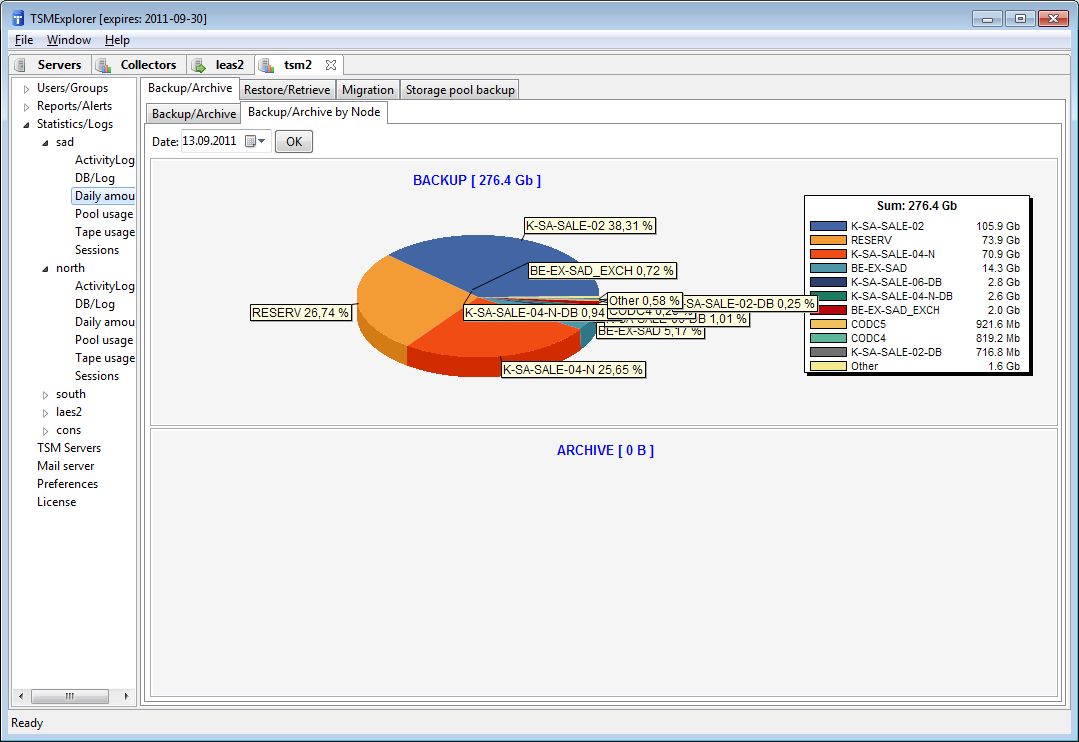
Task: Expand the south server node
Action: pyautogui.click(x=45, y=395)
